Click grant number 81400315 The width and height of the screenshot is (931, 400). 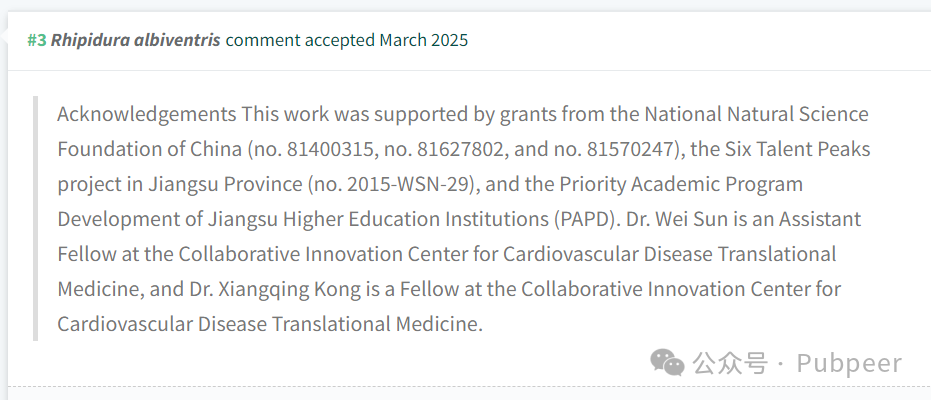point(330,149)
